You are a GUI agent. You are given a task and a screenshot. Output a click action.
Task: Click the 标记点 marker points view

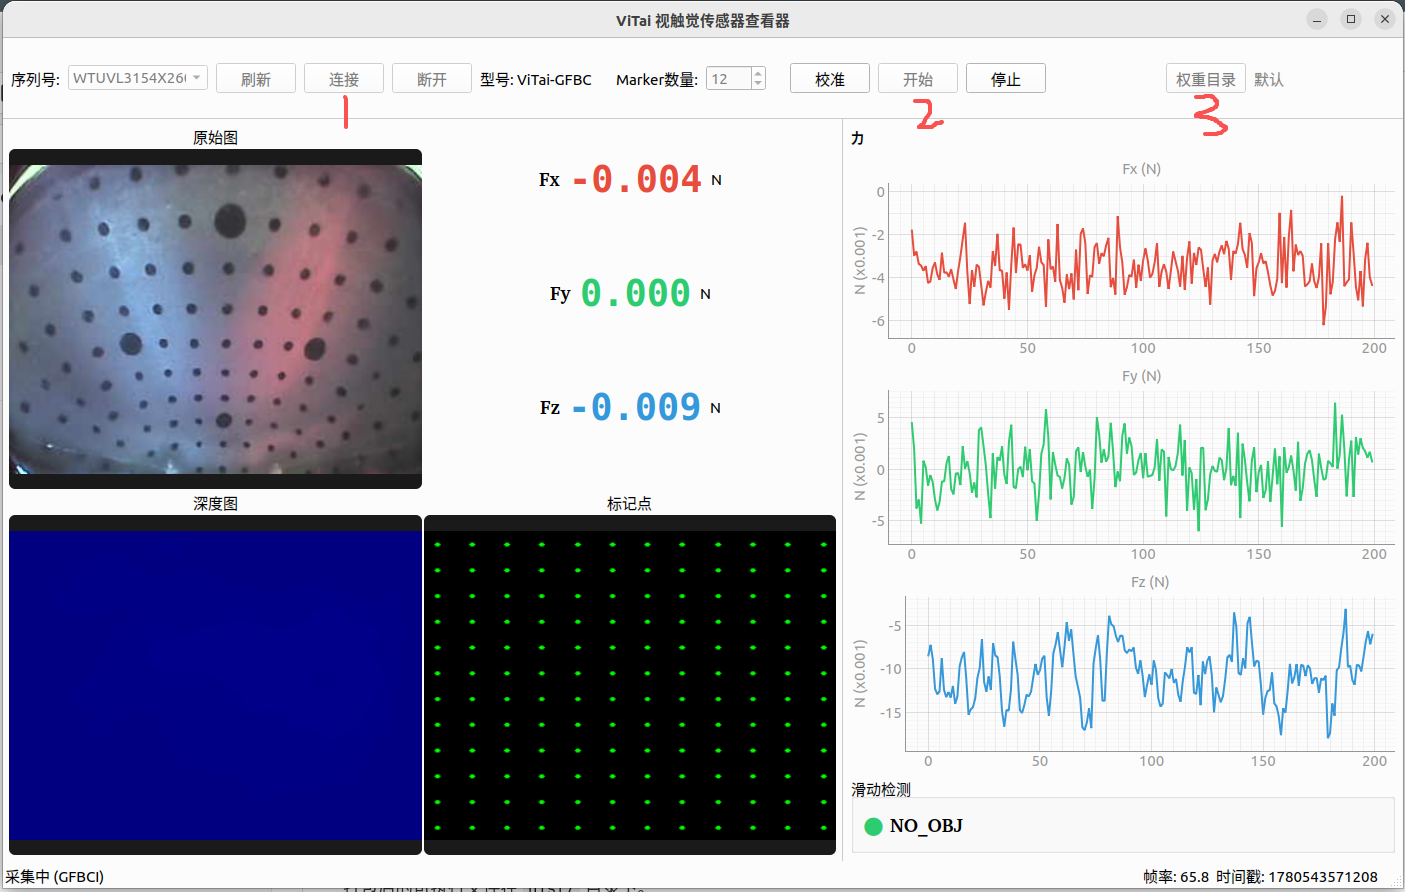pyautogui.click(x=630, y=685)
